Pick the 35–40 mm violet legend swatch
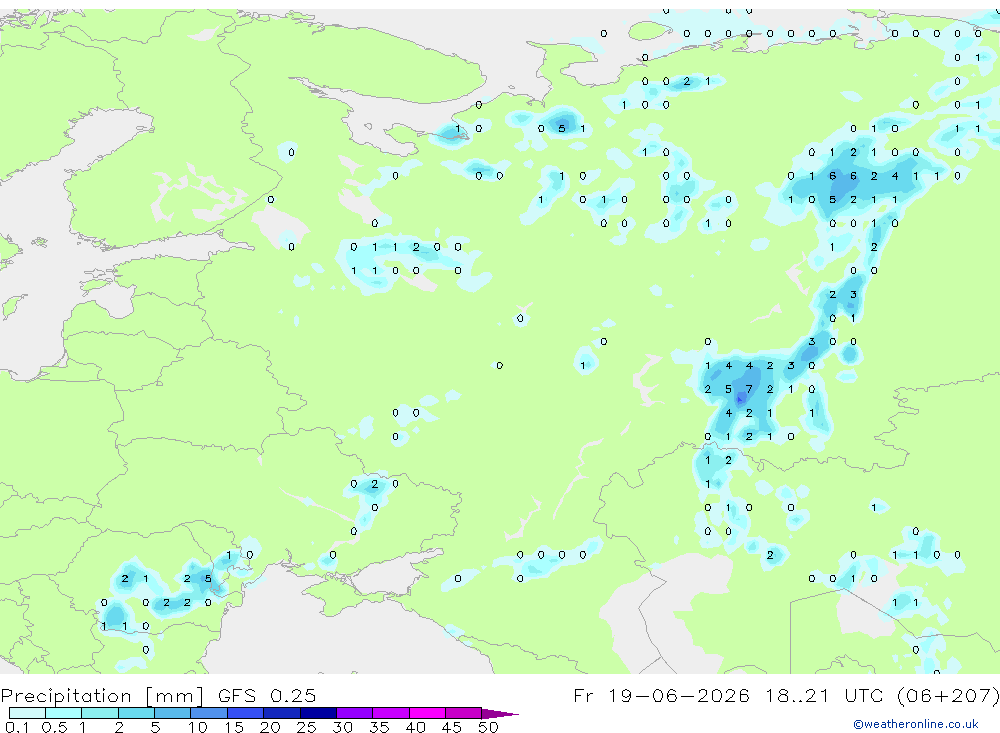Viewport: 1000px width, 733px height. click(391, 713)
